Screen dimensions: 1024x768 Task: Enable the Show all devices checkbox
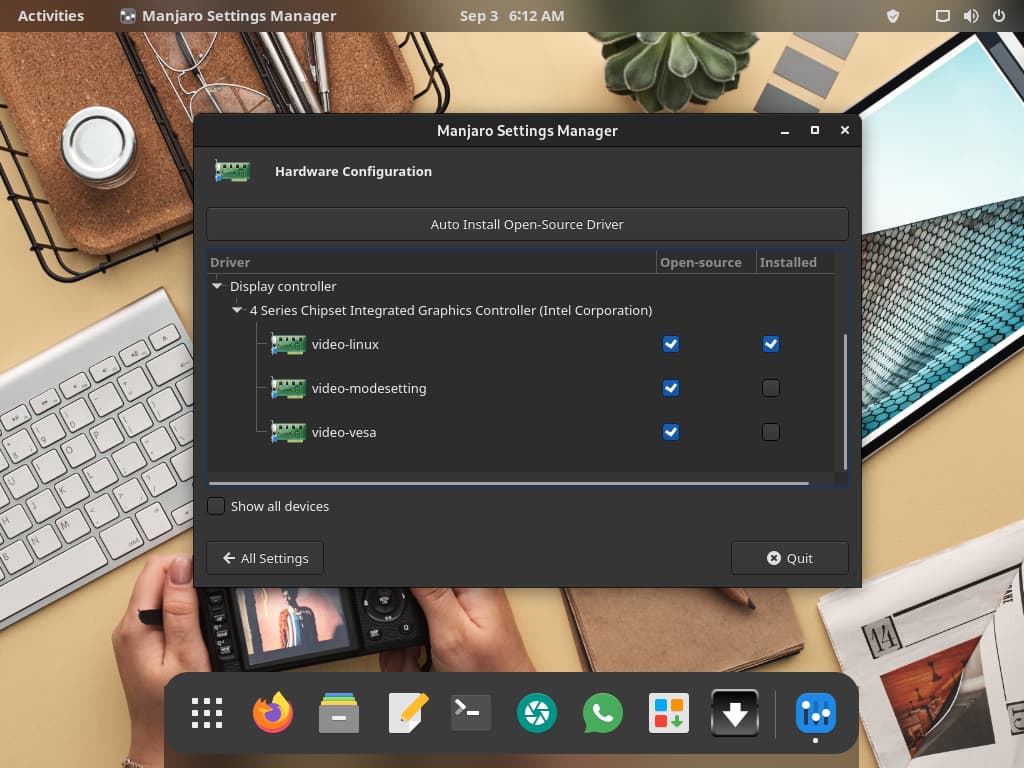(216, 506)
